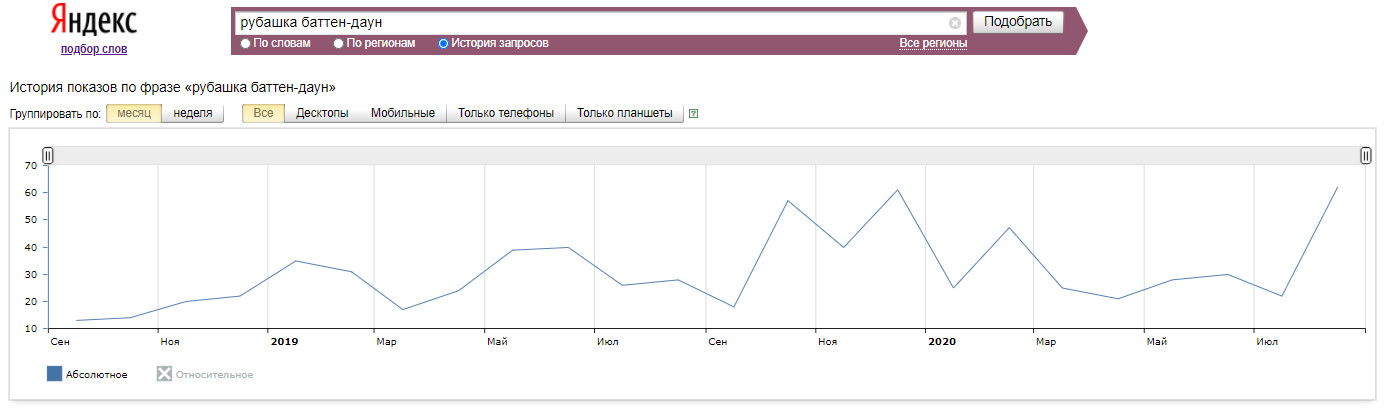Click the left range slider handle
The width and height of the screenshot is (1390, 420).
coord(48,155)
